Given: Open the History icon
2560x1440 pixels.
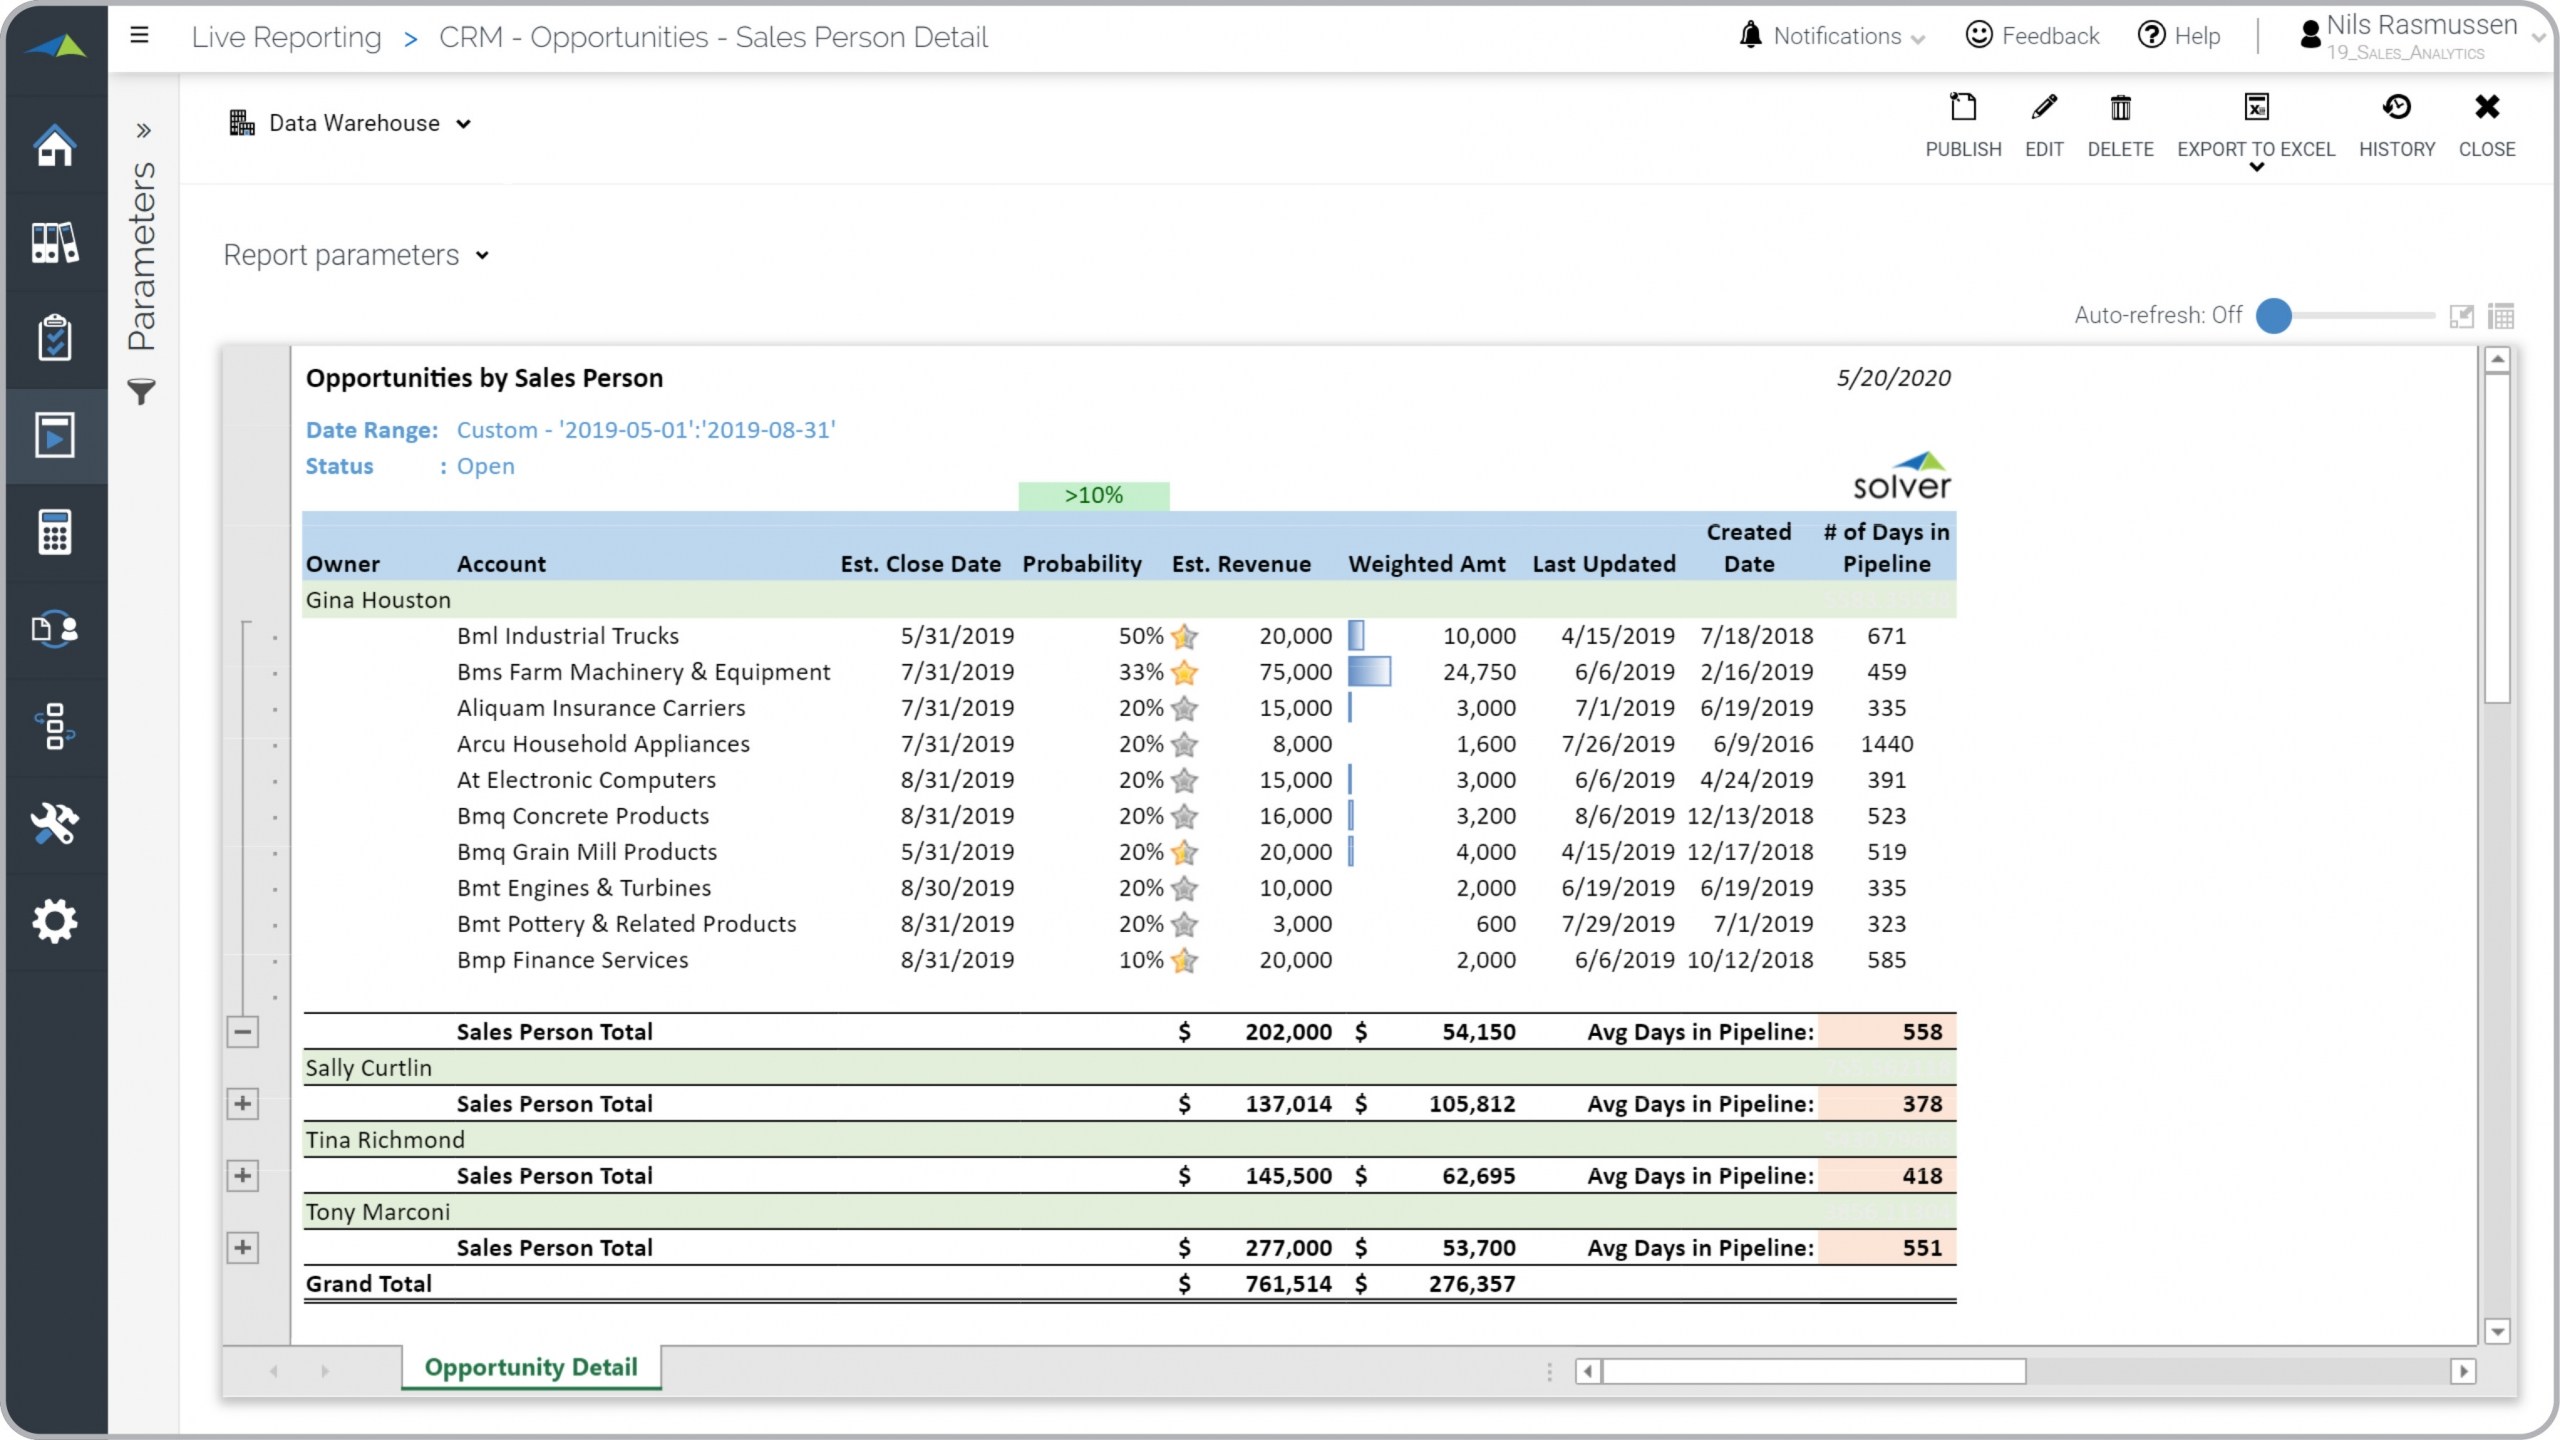Looking at the screenshot, I should click(2396, 108).
